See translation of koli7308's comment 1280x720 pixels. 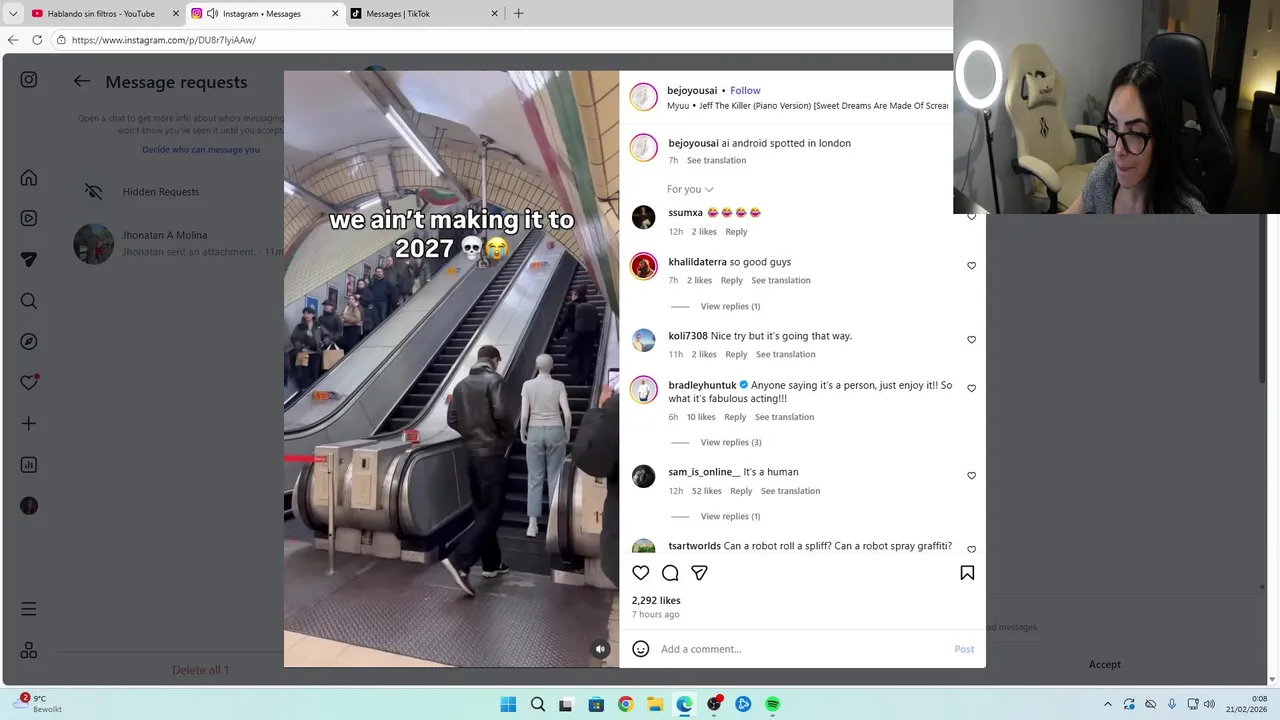785,354
